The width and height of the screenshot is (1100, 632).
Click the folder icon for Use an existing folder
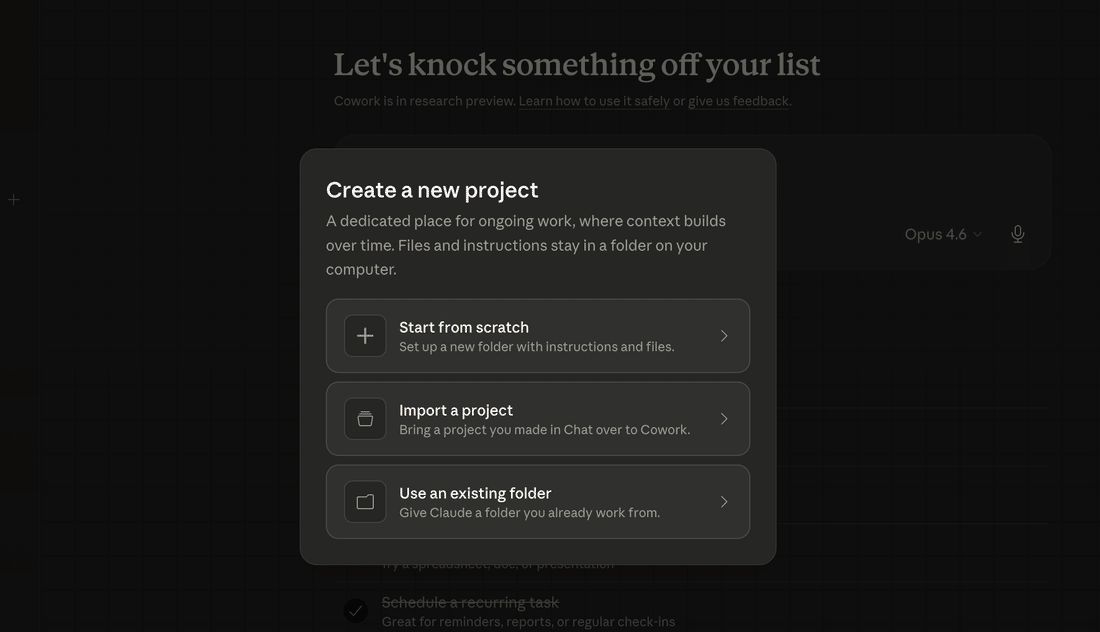(365, 502)
